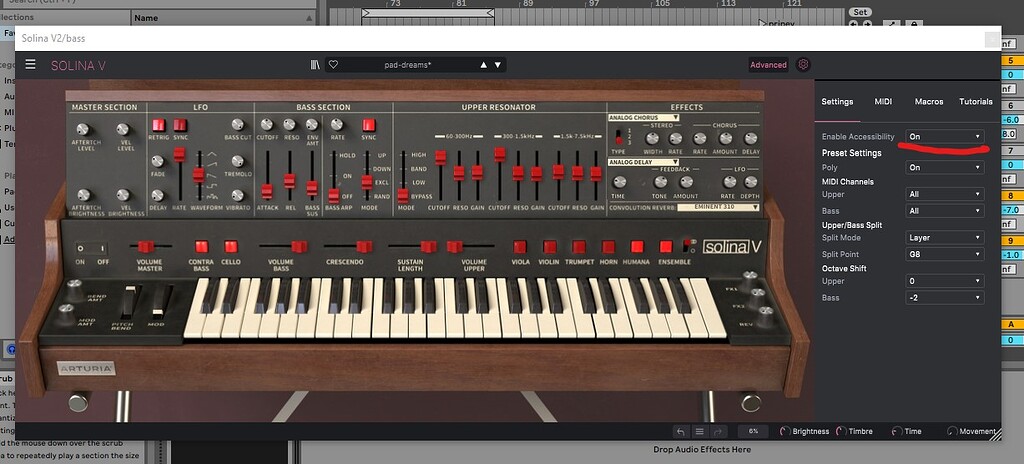
Task: Click the Bass Section Cutoff knob
Action: click(x=266, y=124)
